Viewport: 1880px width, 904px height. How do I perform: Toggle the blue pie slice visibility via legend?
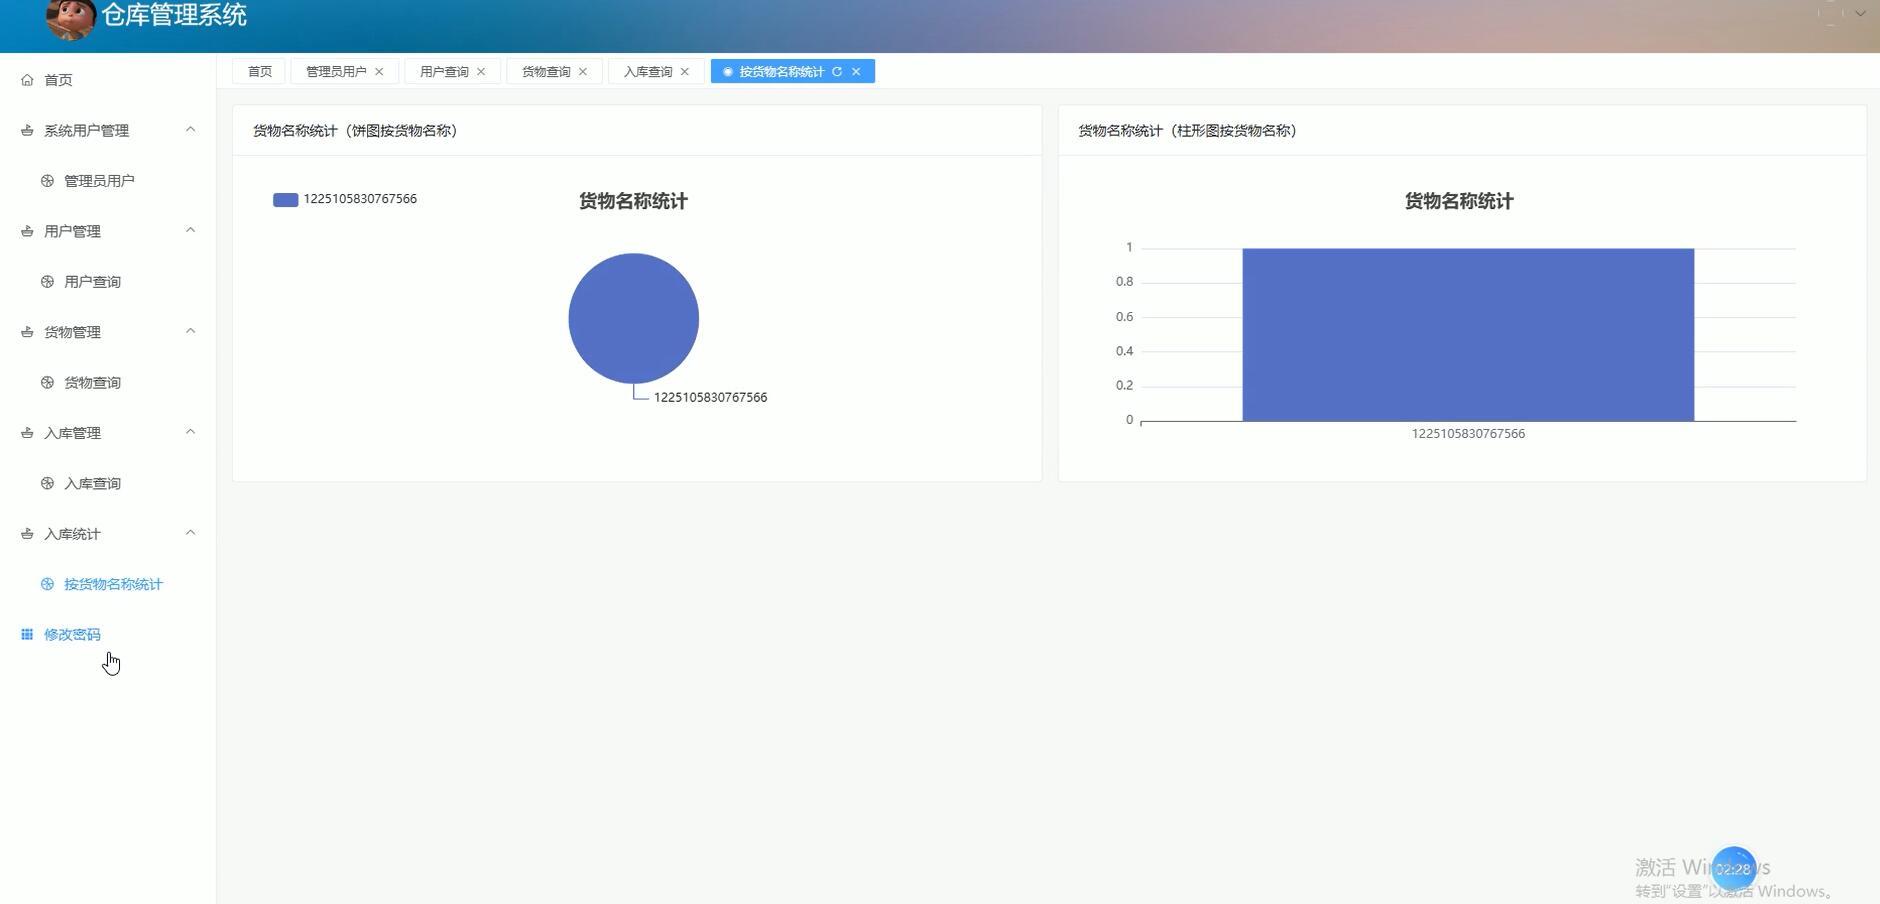coord(284,199)
